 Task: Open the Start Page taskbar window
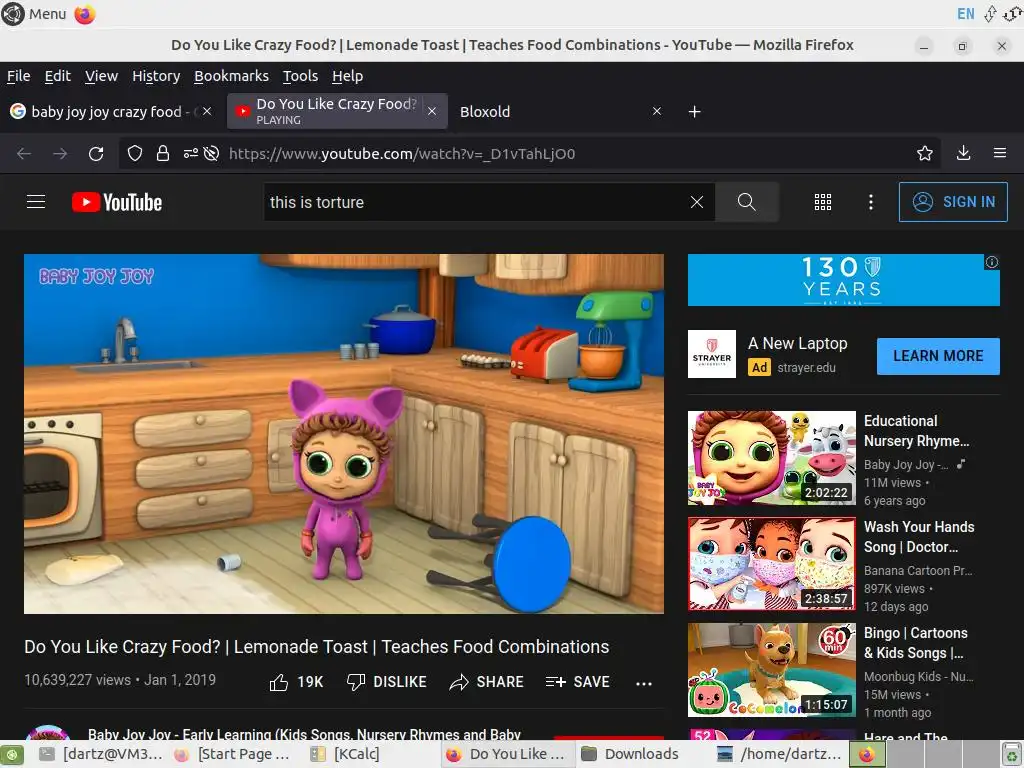click(x=235, y=754)
